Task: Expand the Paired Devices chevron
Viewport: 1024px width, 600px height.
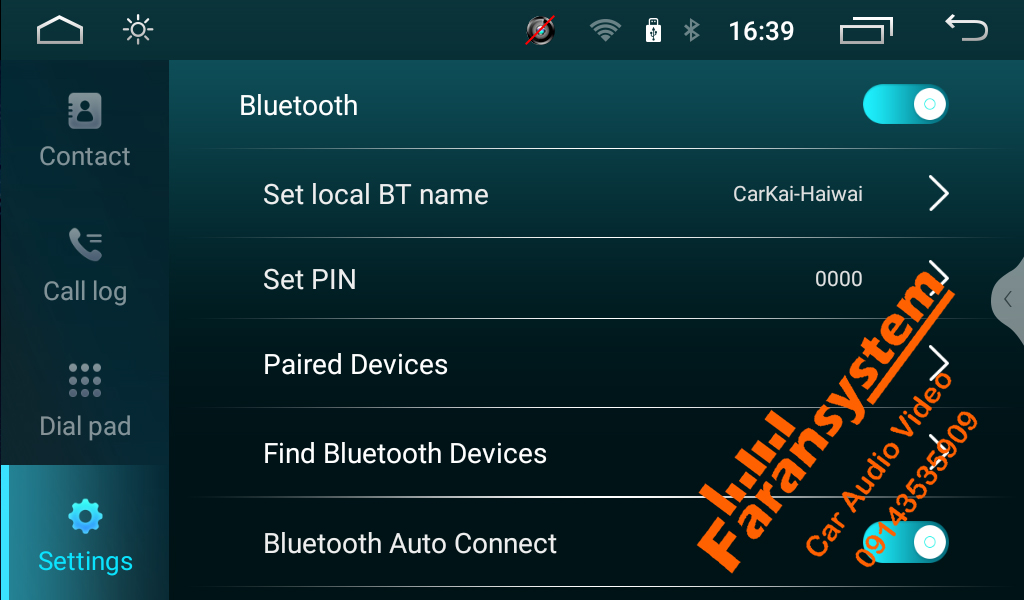Action: 938,363
